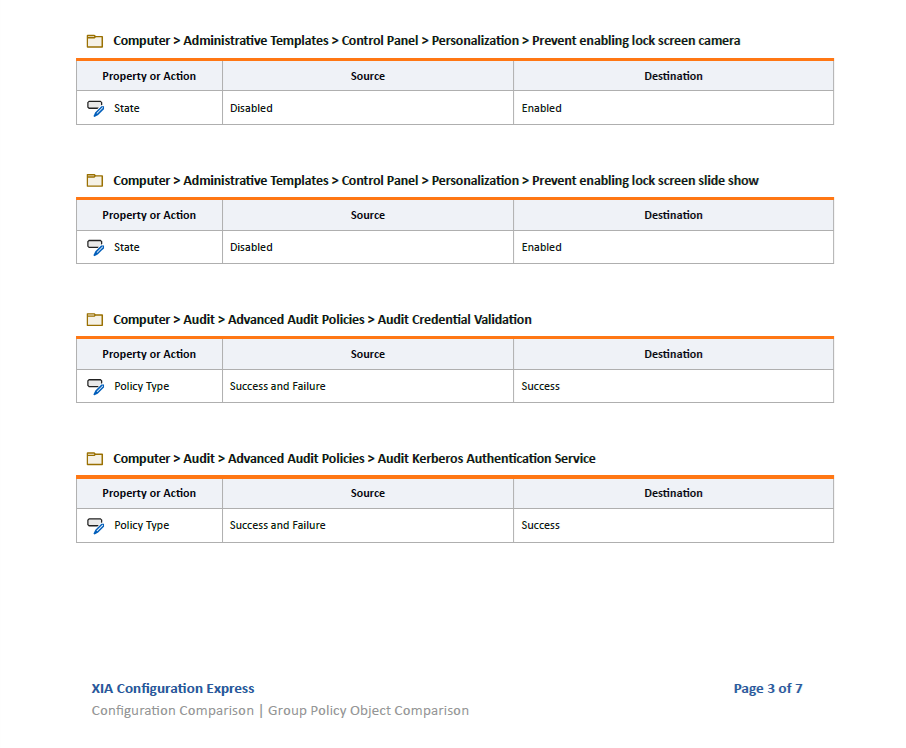The width and height of the screenshot is (906, 748).
Task: Select the 'Audit Kerberos Authentication Service' heading
Action: (354, 459)
